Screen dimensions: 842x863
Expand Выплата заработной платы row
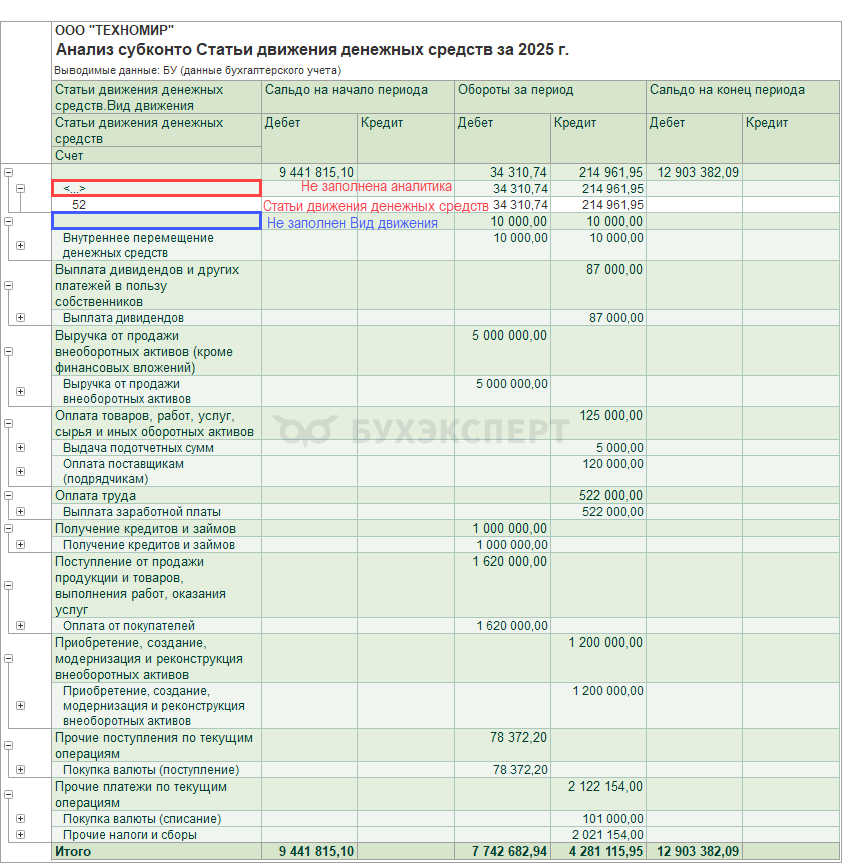[x=20, y=511]
